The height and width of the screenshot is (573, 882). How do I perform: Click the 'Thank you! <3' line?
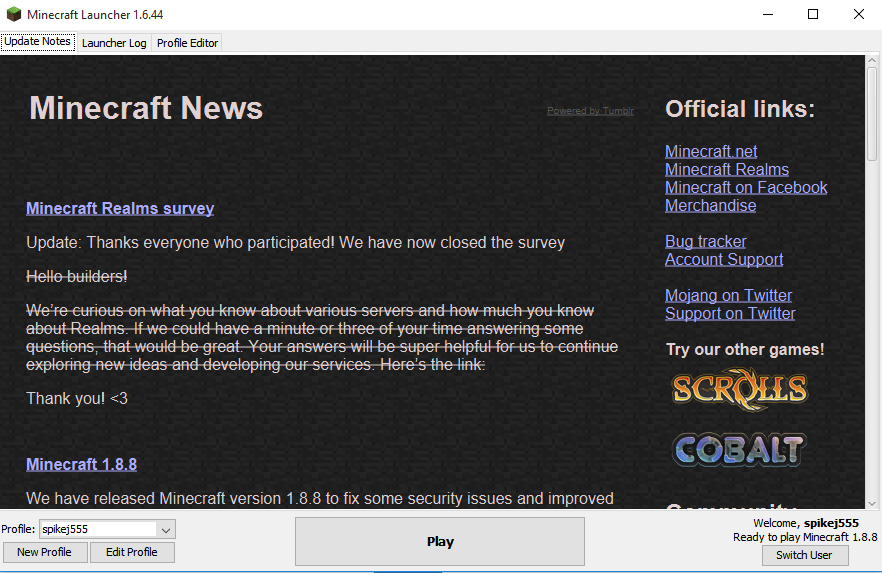click(x=77, y=399)
